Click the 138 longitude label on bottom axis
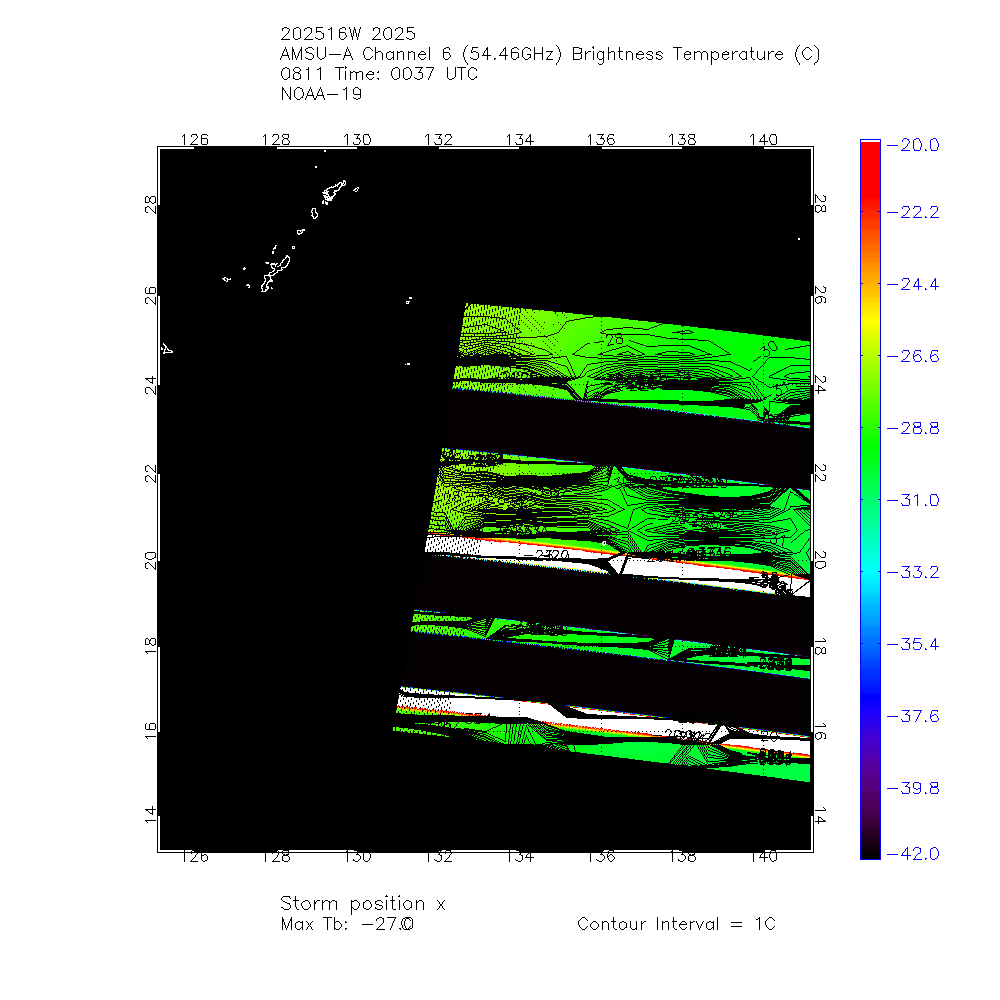1000x1000 pixels. click(682, 857)
